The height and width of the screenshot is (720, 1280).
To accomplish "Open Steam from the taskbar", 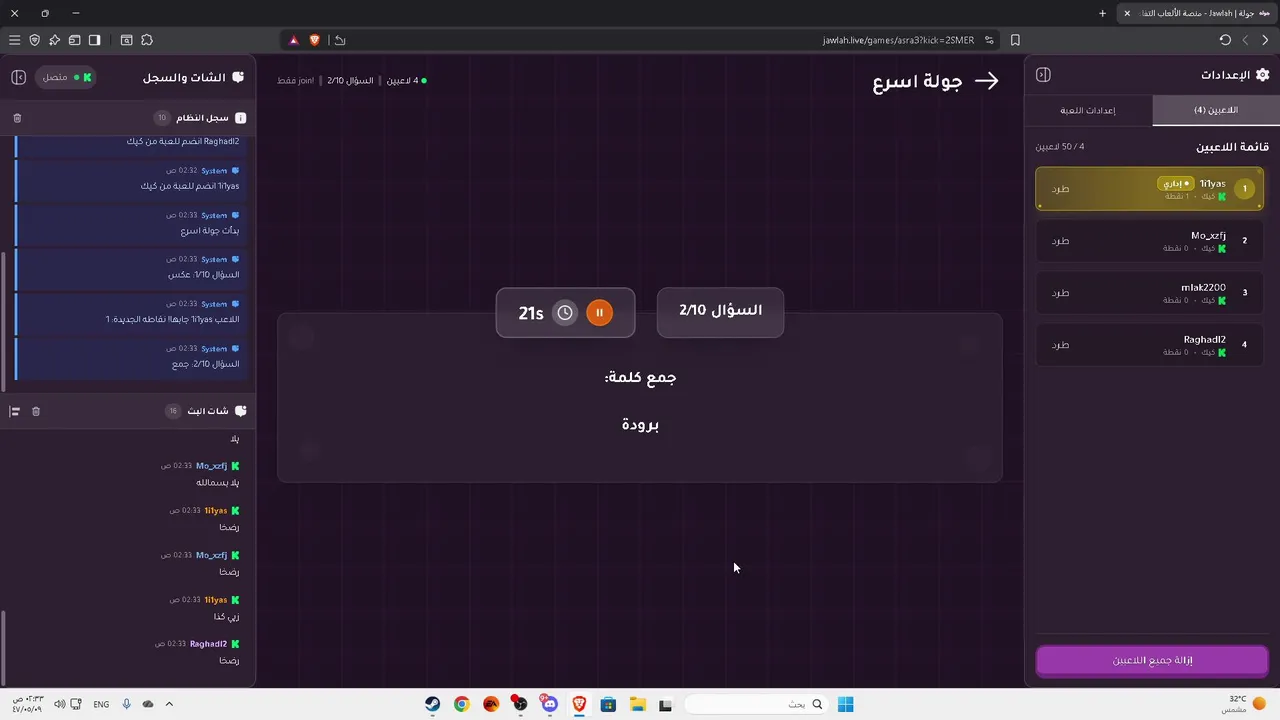I will (432, 704).
